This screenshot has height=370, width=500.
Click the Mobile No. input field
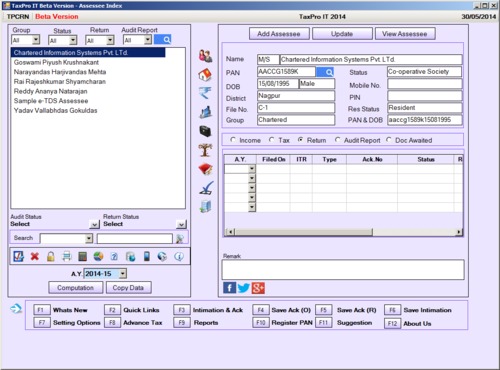click(x=425, y=84)
